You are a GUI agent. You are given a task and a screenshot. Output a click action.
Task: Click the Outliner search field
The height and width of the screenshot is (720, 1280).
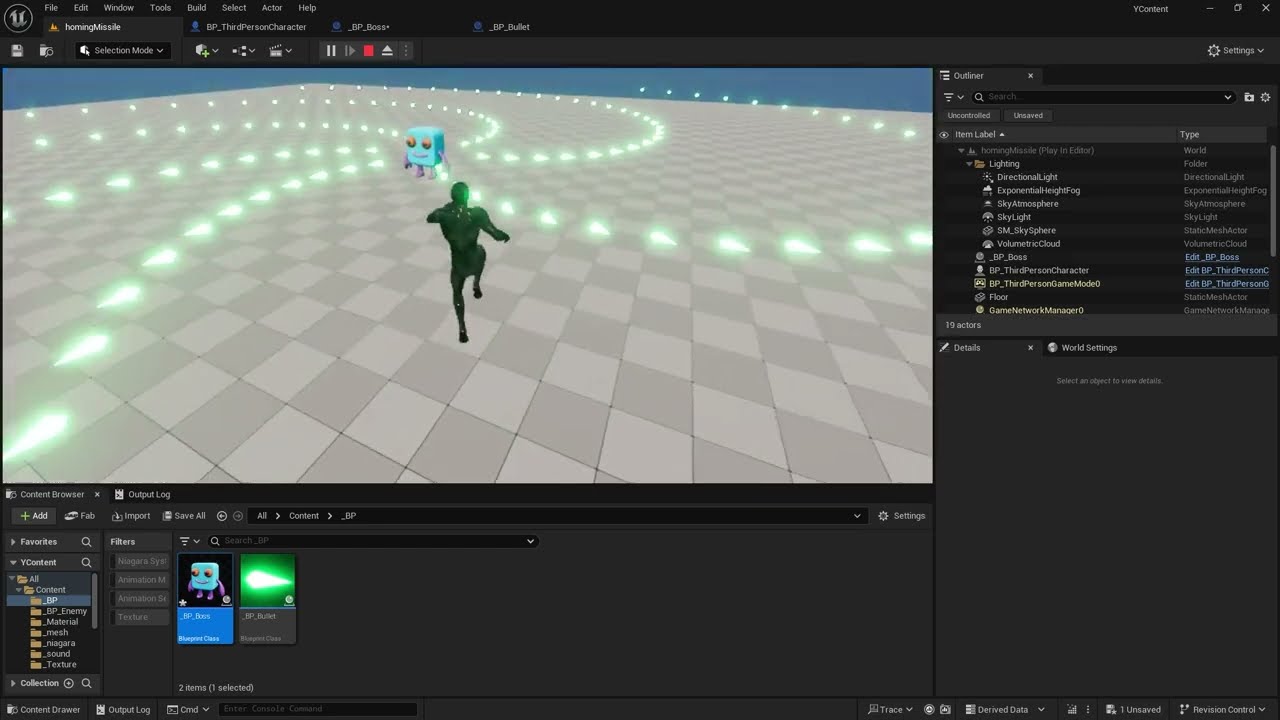[1105, 97]
